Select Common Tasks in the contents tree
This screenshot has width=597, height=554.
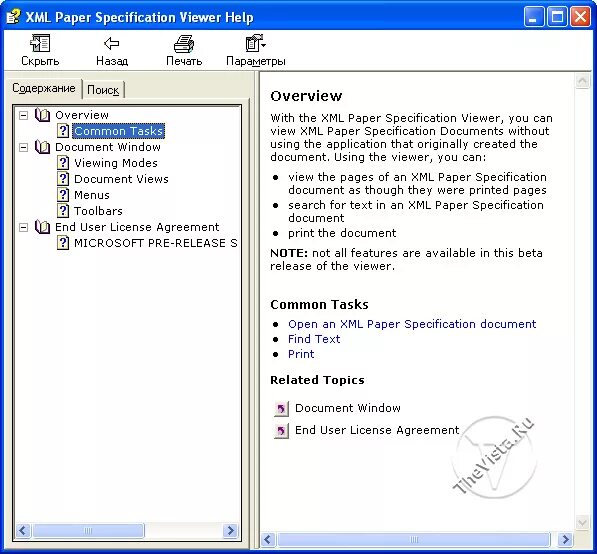pyautogui.click(x=118, y=131)
